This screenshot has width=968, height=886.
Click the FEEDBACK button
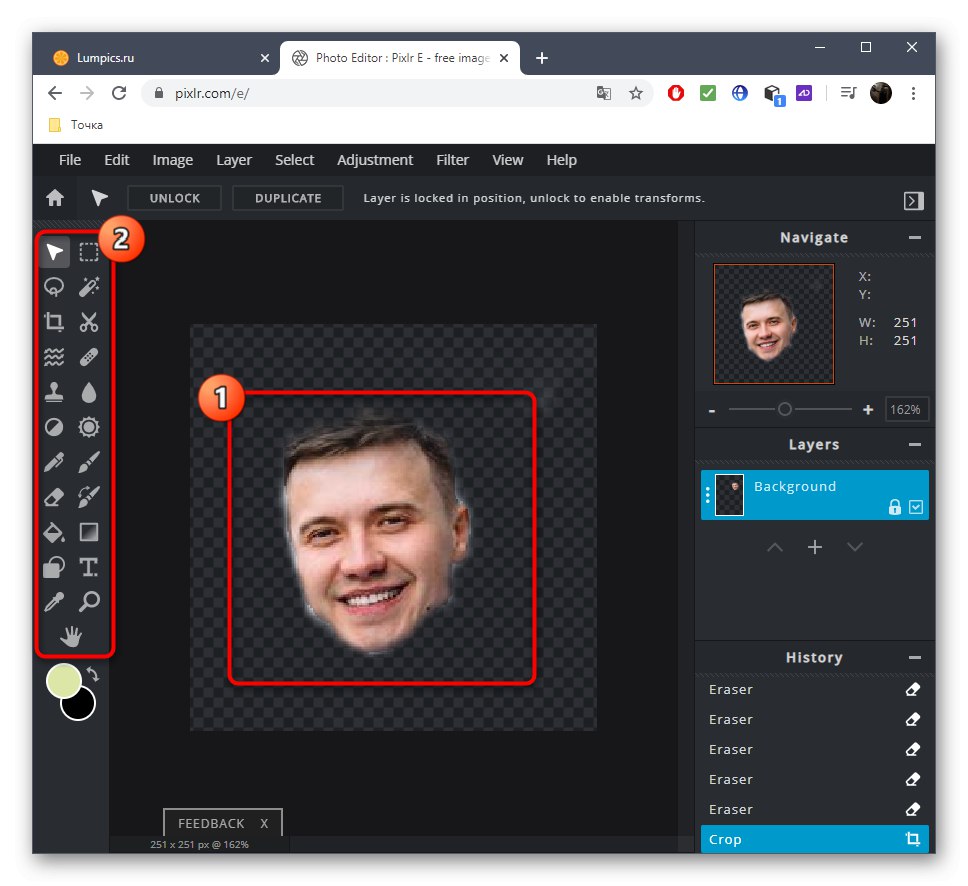(211, 824)
